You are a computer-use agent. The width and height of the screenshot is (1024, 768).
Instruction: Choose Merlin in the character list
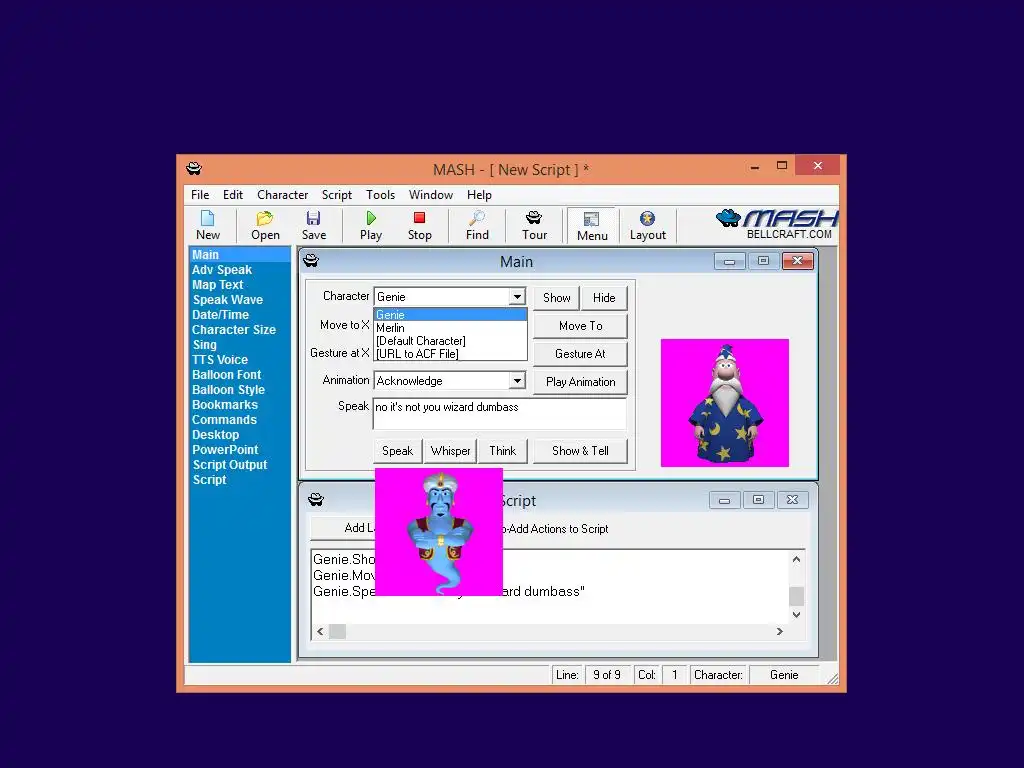(x=451, y=328)
